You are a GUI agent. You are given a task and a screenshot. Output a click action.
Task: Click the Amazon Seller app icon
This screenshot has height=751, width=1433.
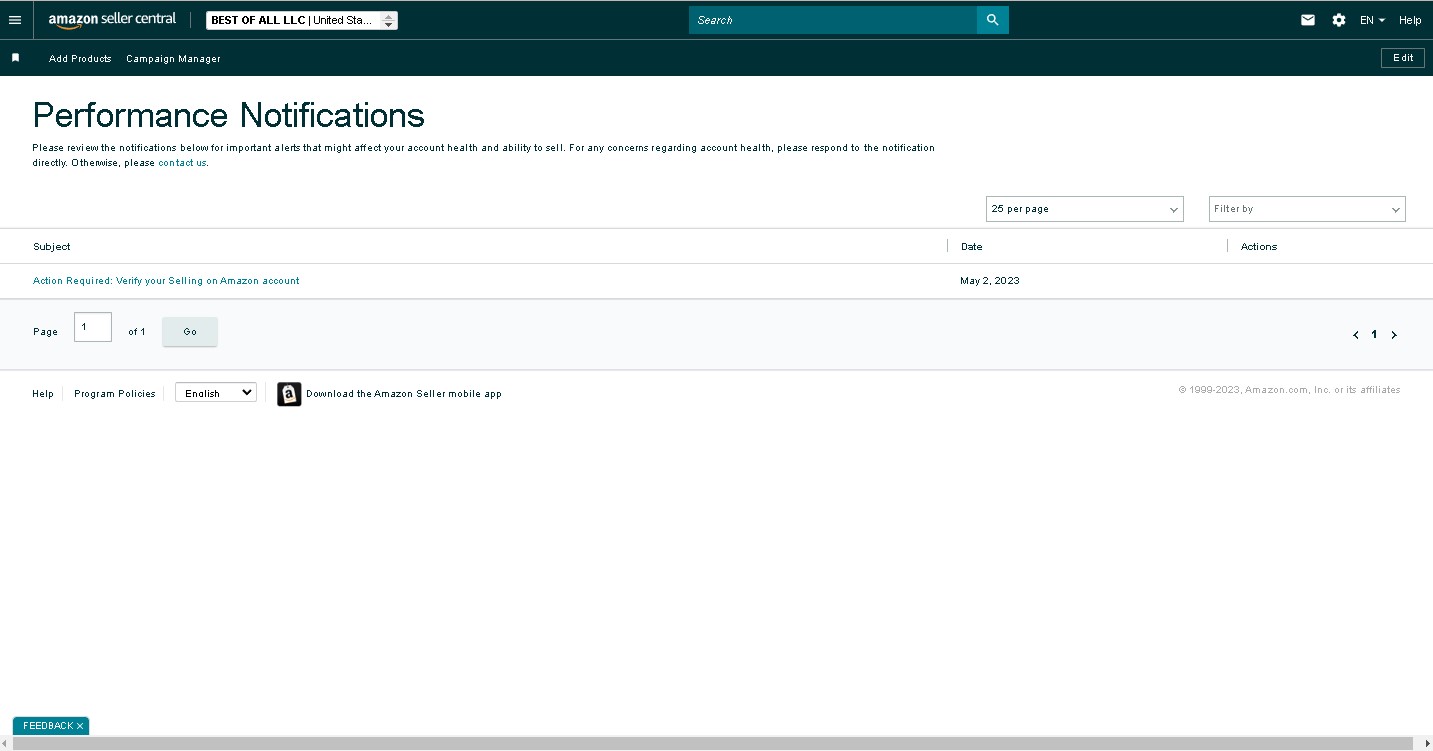[289, 394]
